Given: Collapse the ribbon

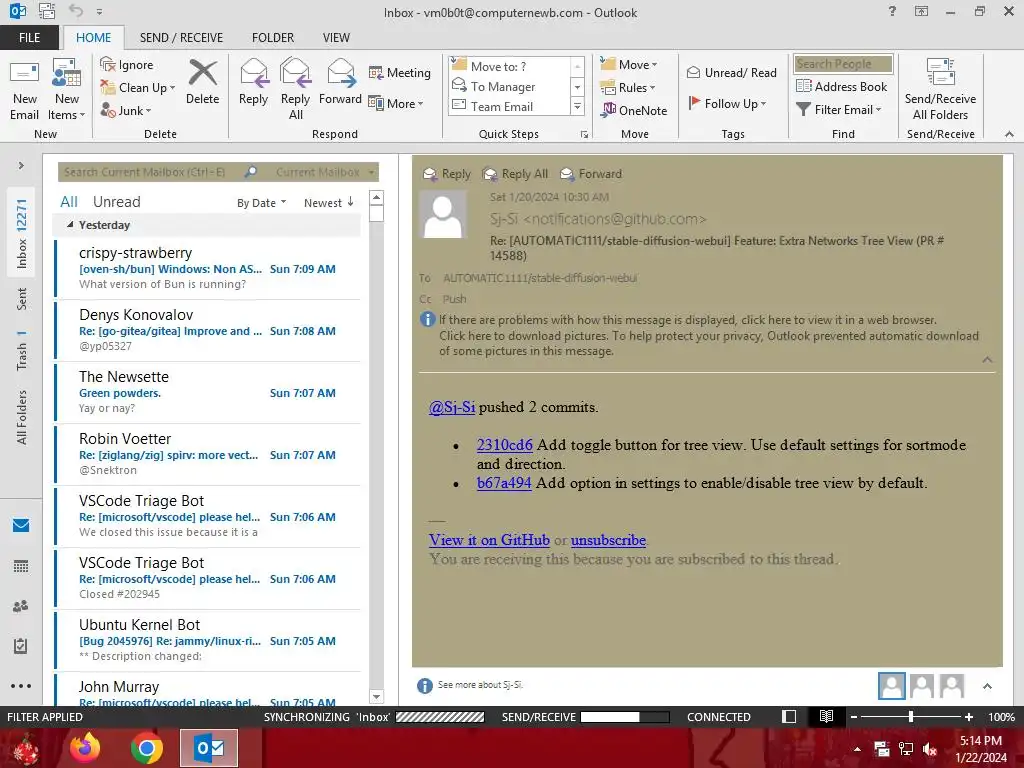Looking at the screenshot, I should [1009, 134].
